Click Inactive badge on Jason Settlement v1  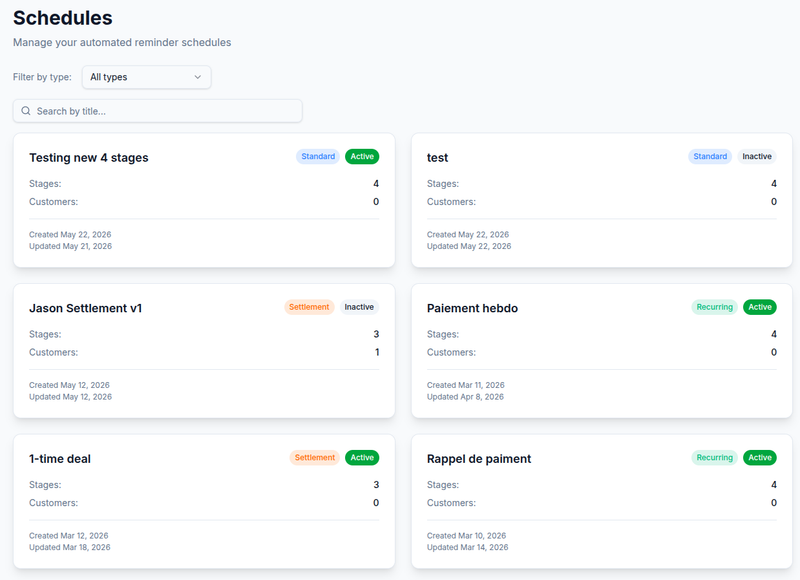359,307
